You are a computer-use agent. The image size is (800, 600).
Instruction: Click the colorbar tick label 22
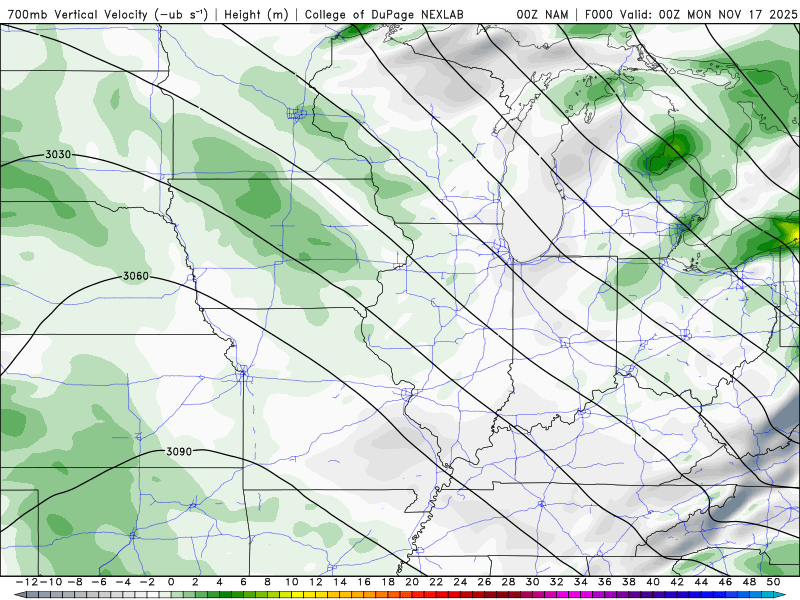point(436,582)
